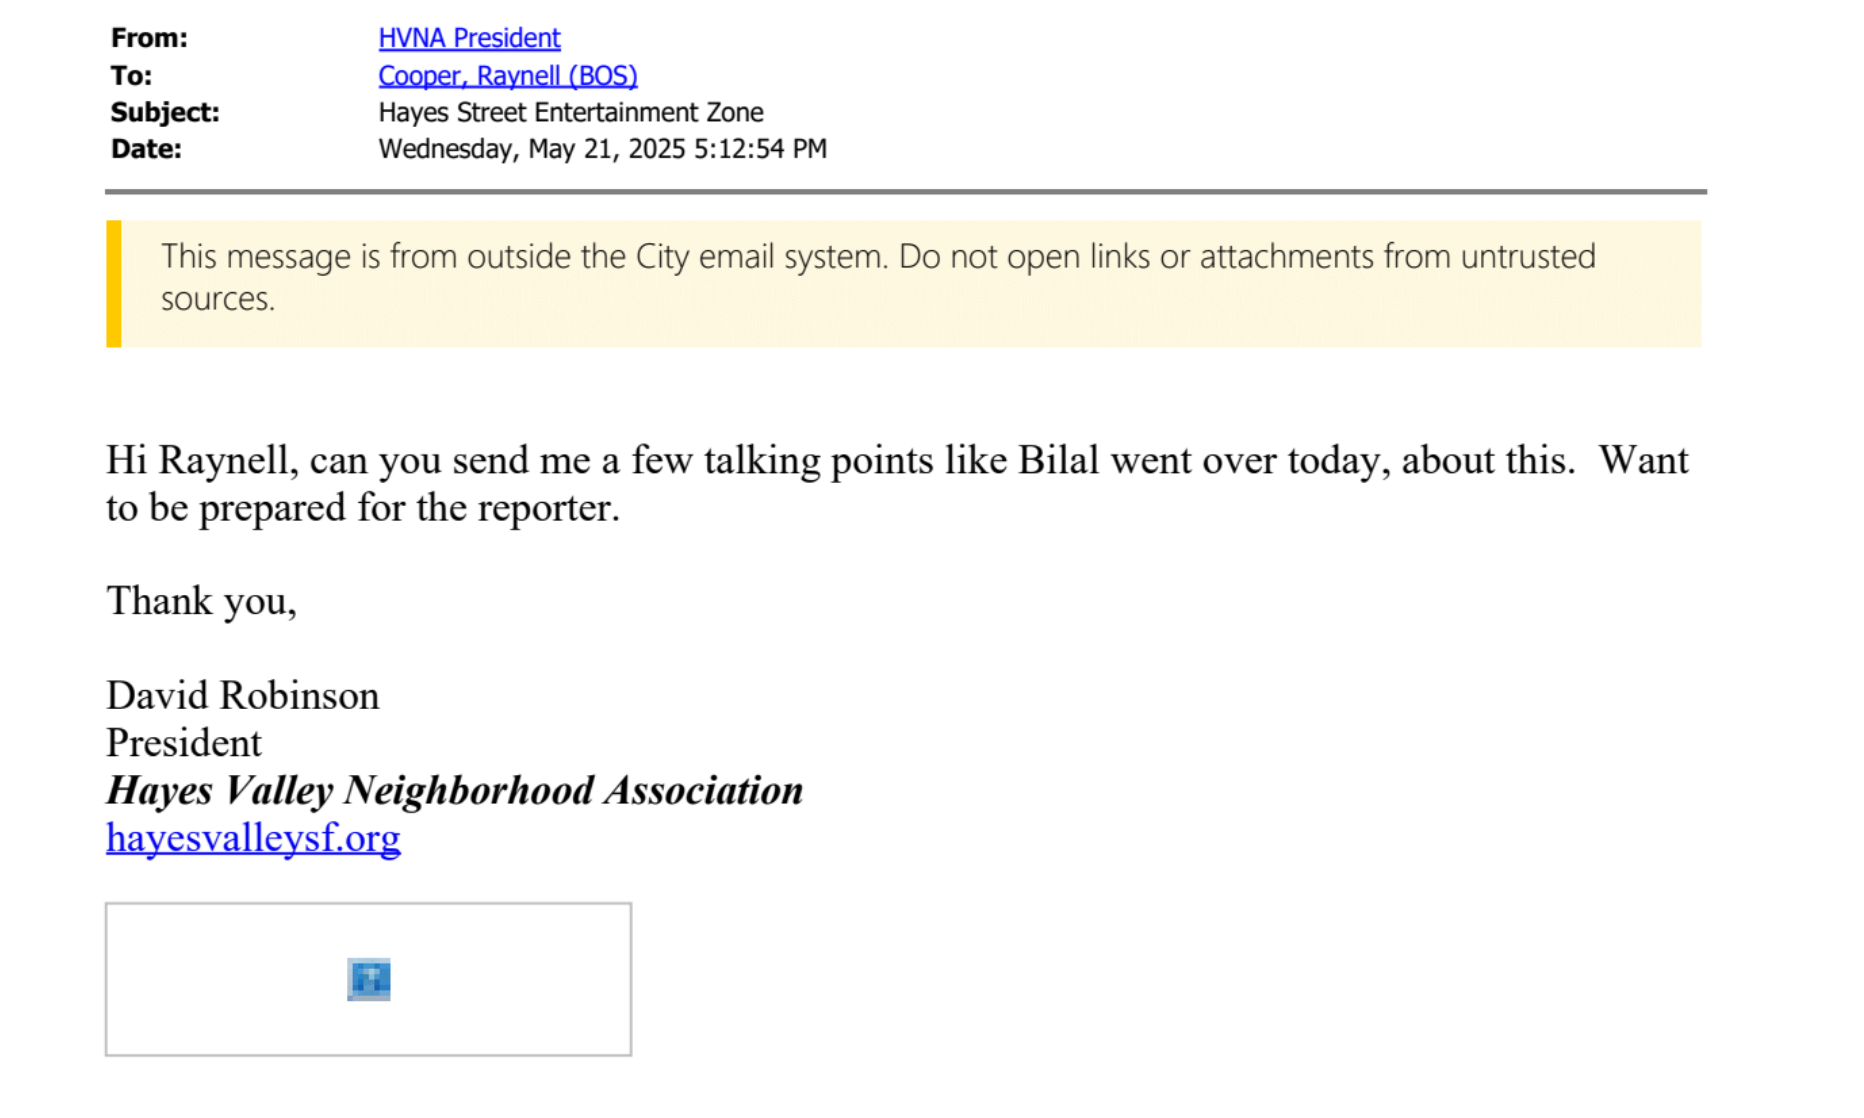The image size is (1864, 1118).
Task: Click the President title line in signature
Action: [x=184, y=743]
